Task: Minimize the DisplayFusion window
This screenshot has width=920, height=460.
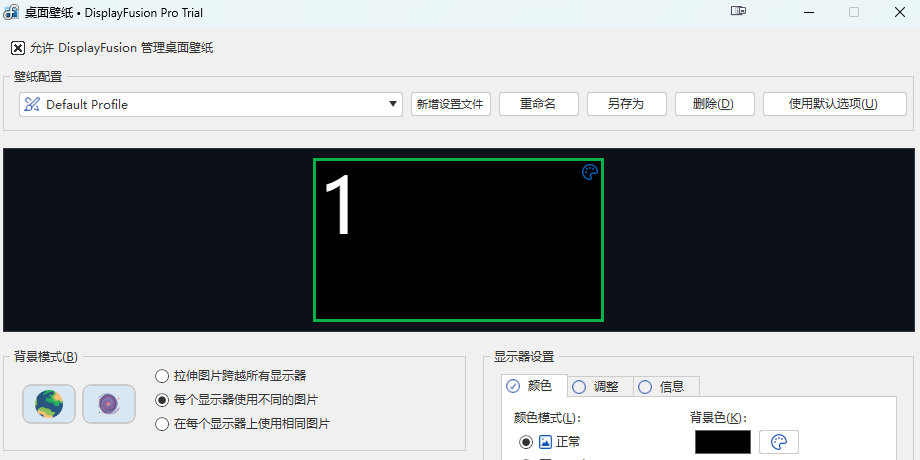Action: coord(809,12)
